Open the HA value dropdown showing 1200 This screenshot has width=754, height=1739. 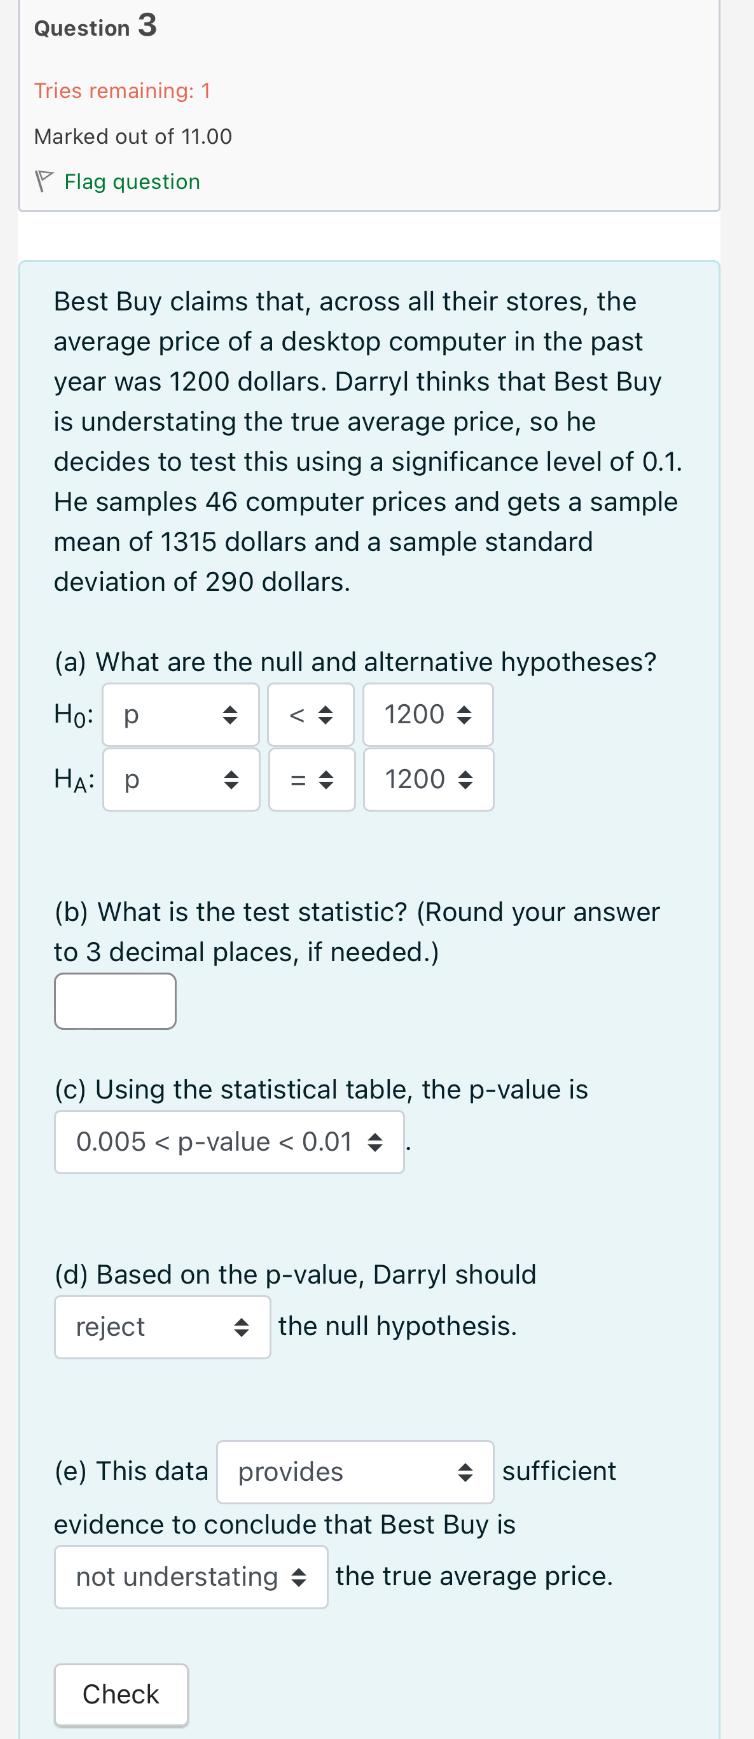(428, 779)
